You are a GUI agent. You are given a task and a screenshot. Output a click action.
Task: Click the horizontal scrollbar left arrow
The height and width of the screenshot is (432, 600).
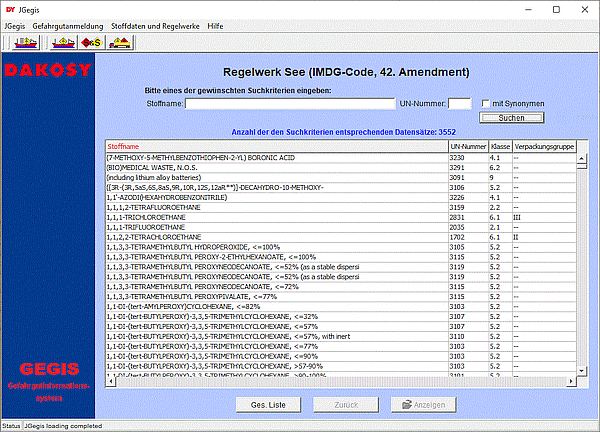coord(111,381)
